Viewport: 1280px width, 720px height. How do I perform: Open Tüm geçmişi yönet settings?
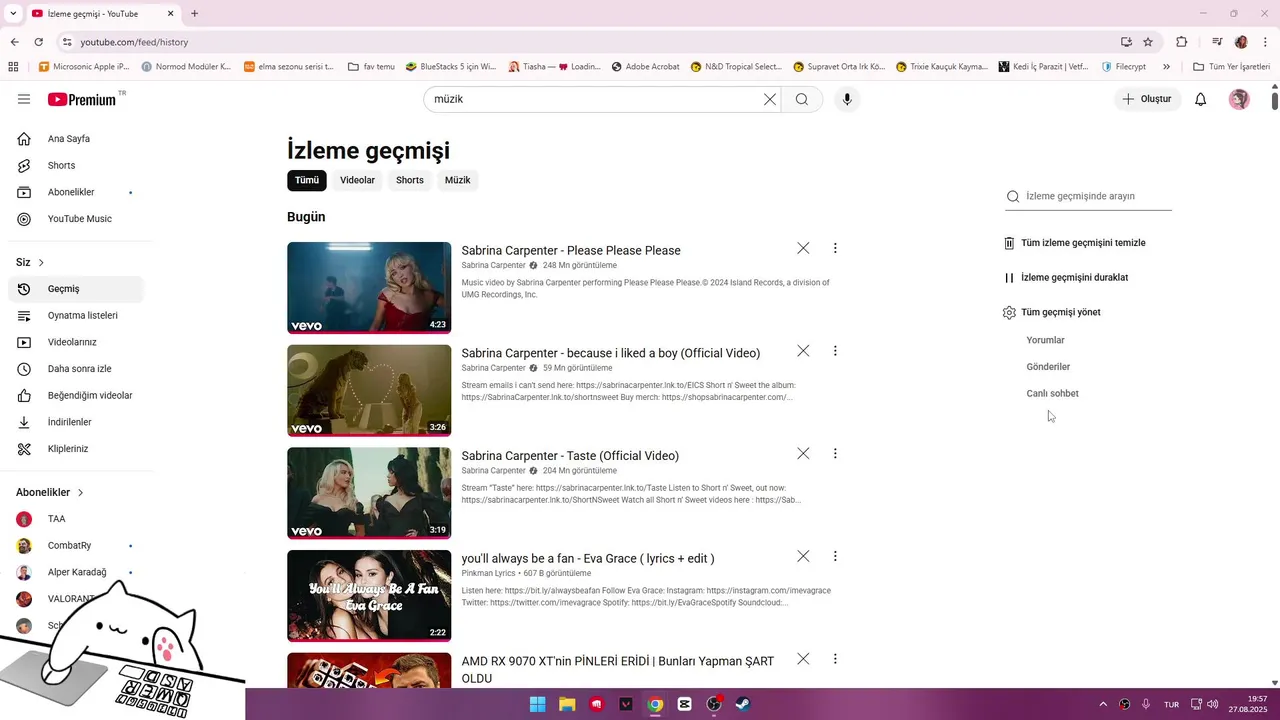point(1052,312)
